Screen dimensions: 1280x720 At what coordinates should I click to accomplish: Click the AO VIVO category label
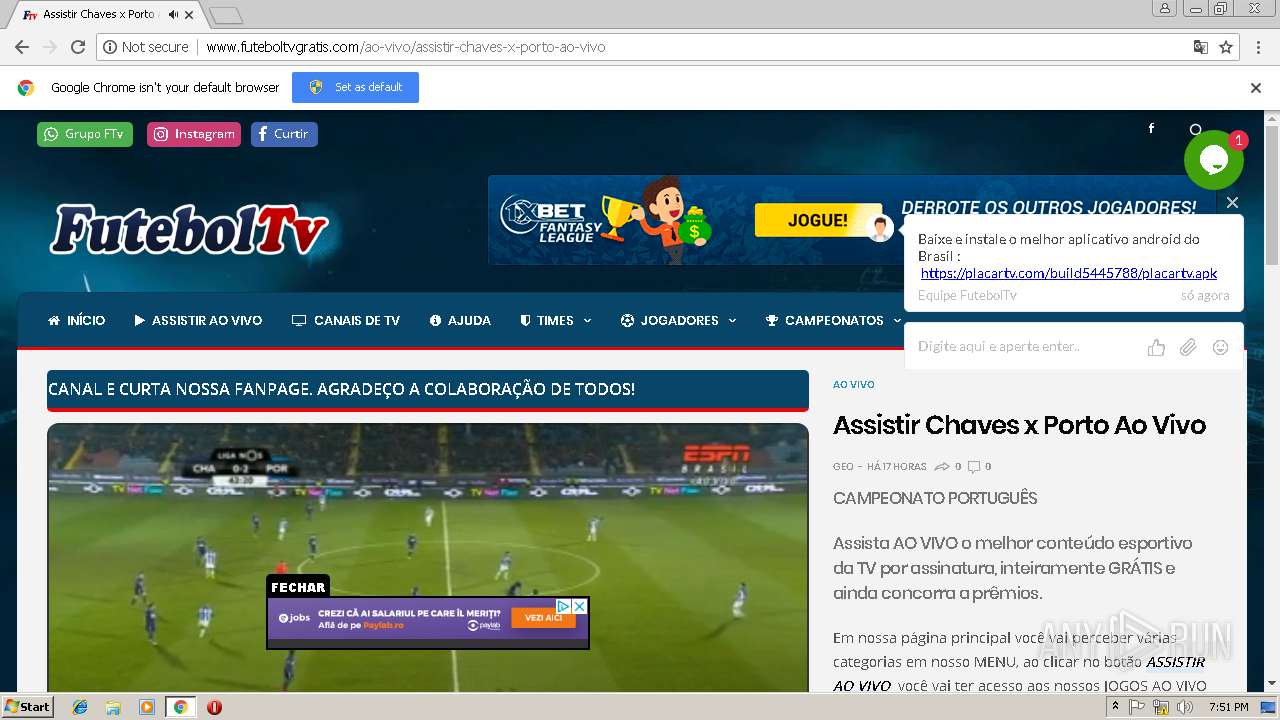click(854, 384)
